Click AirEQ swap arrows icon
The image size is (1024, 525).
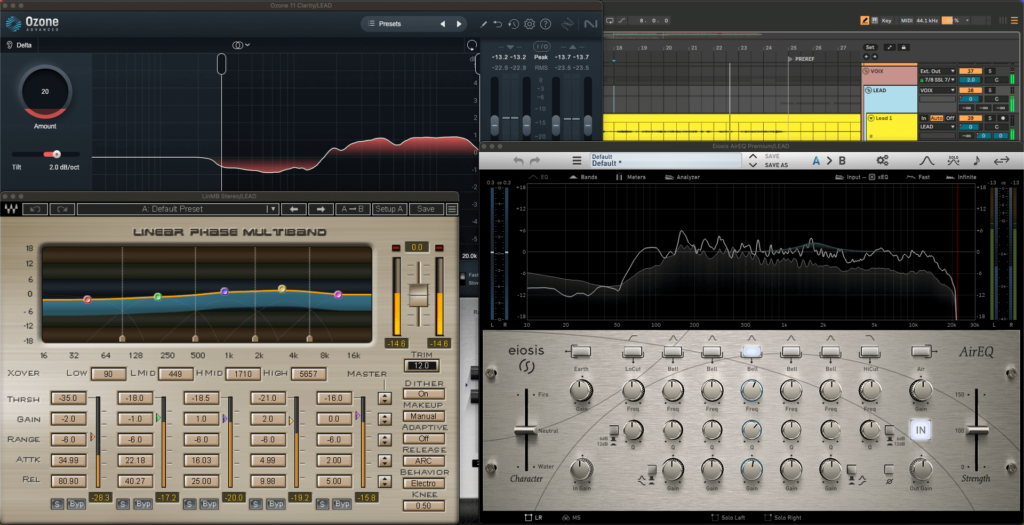tap(1001, 161)
